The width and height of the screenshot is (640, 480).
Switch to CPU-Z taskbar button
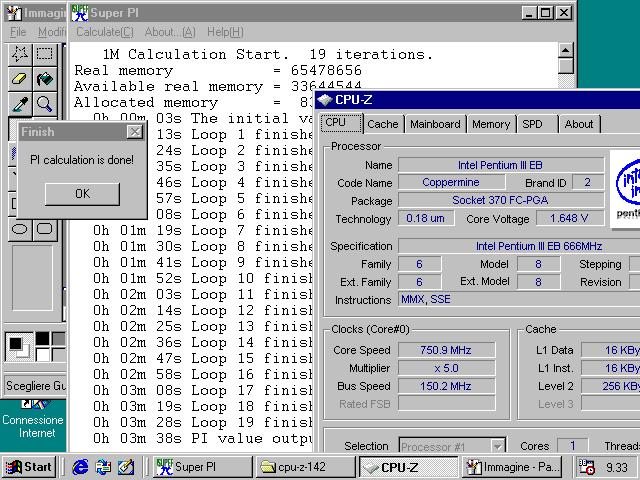[x=409, y=467]
